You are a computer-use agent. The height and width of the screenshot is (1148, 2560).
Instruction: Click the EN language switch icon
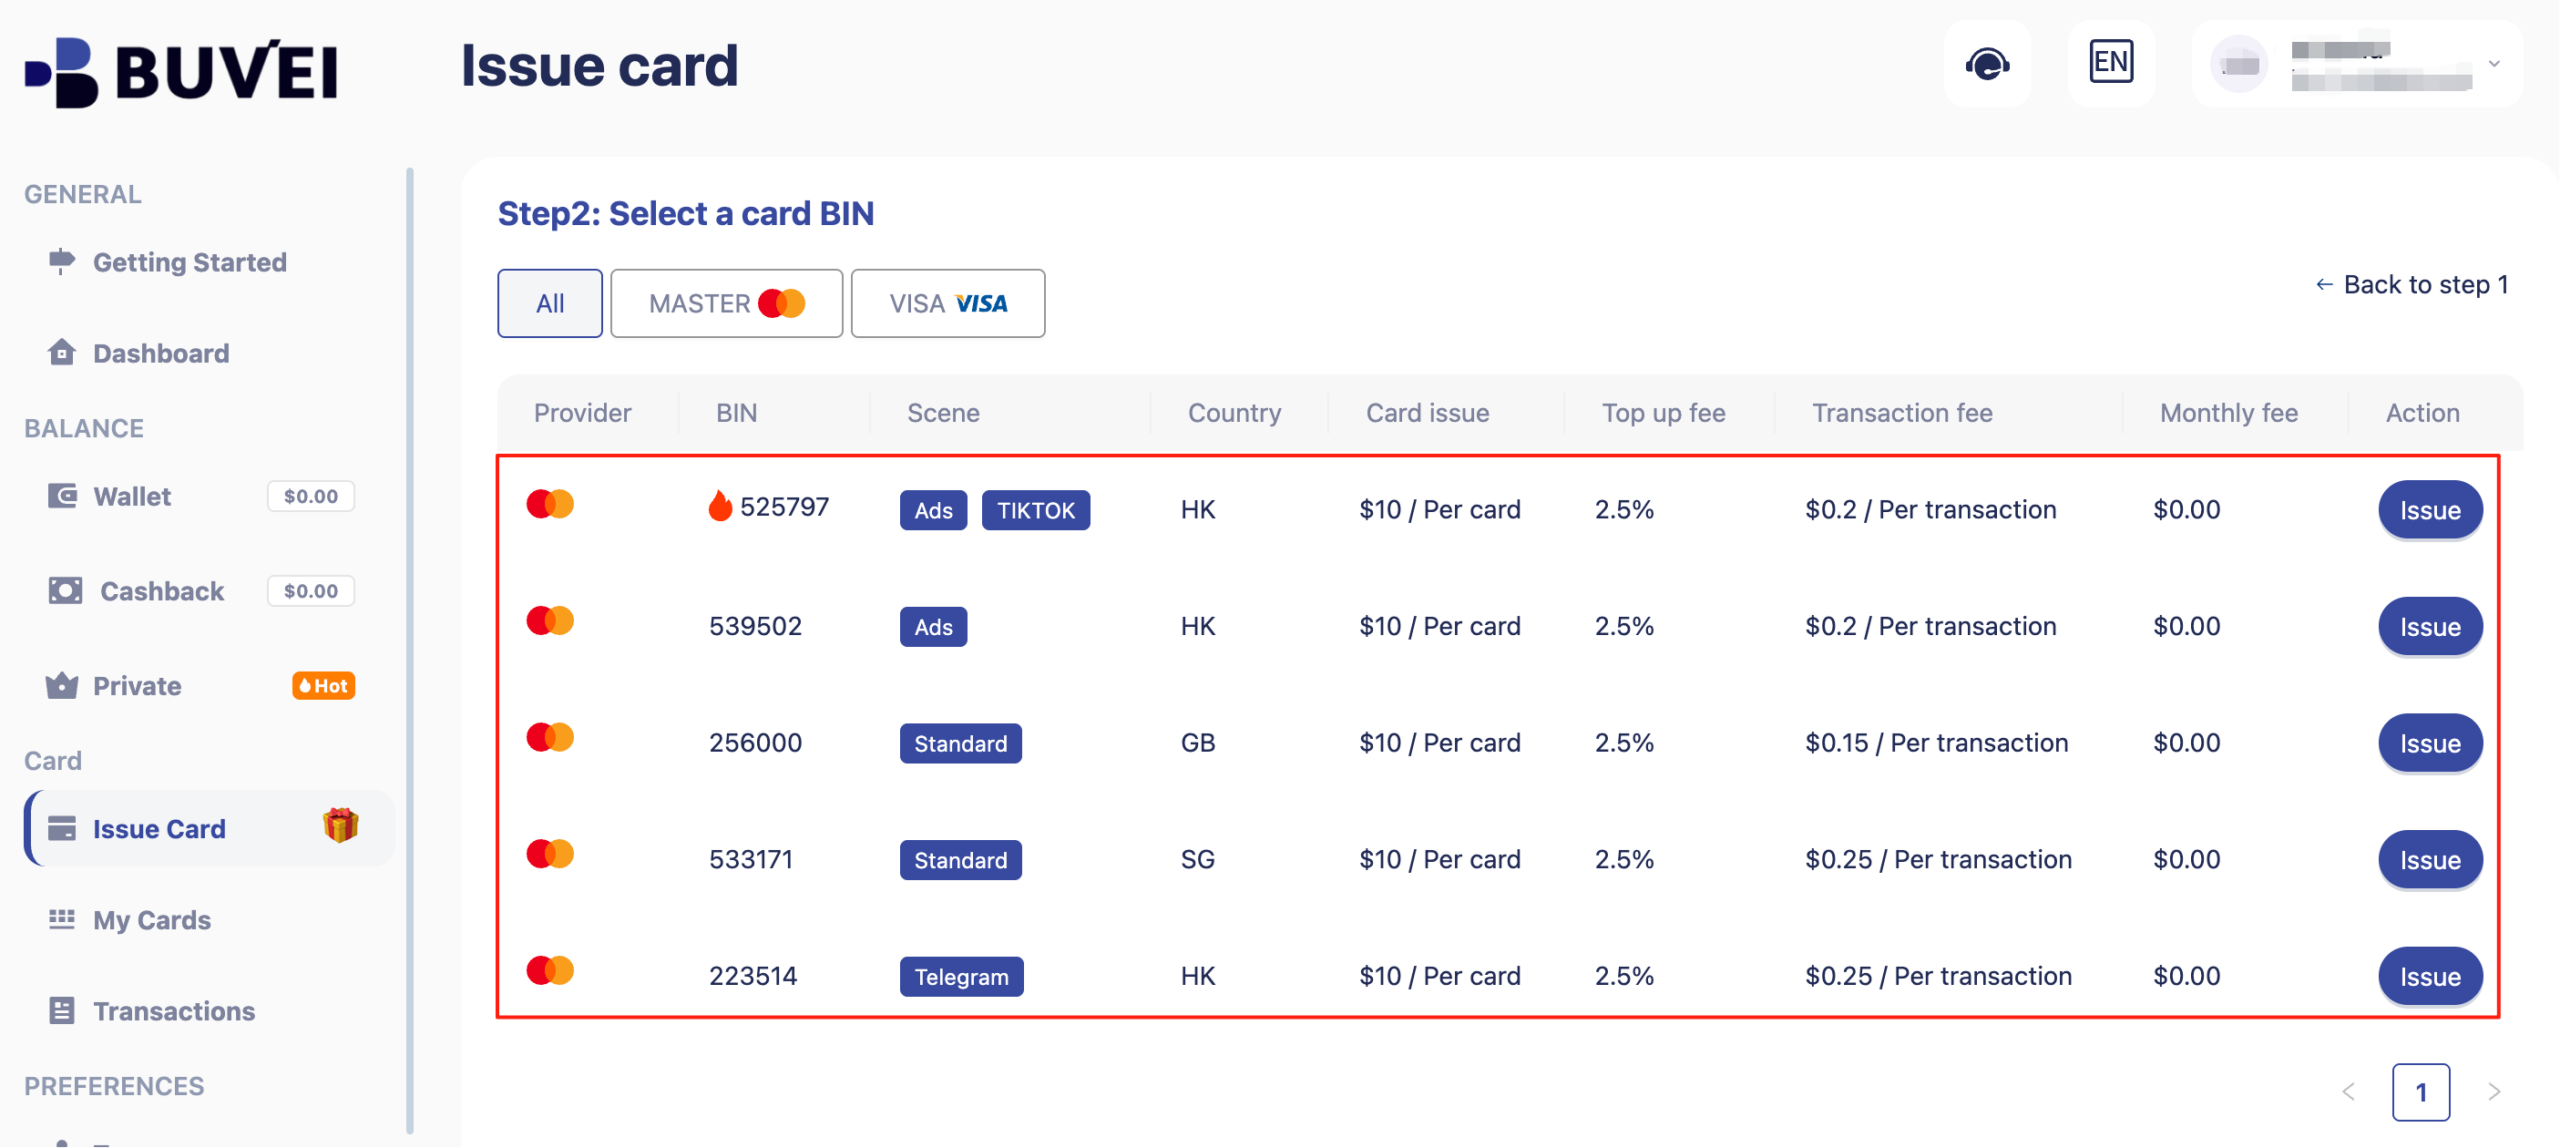[2110, 62]
